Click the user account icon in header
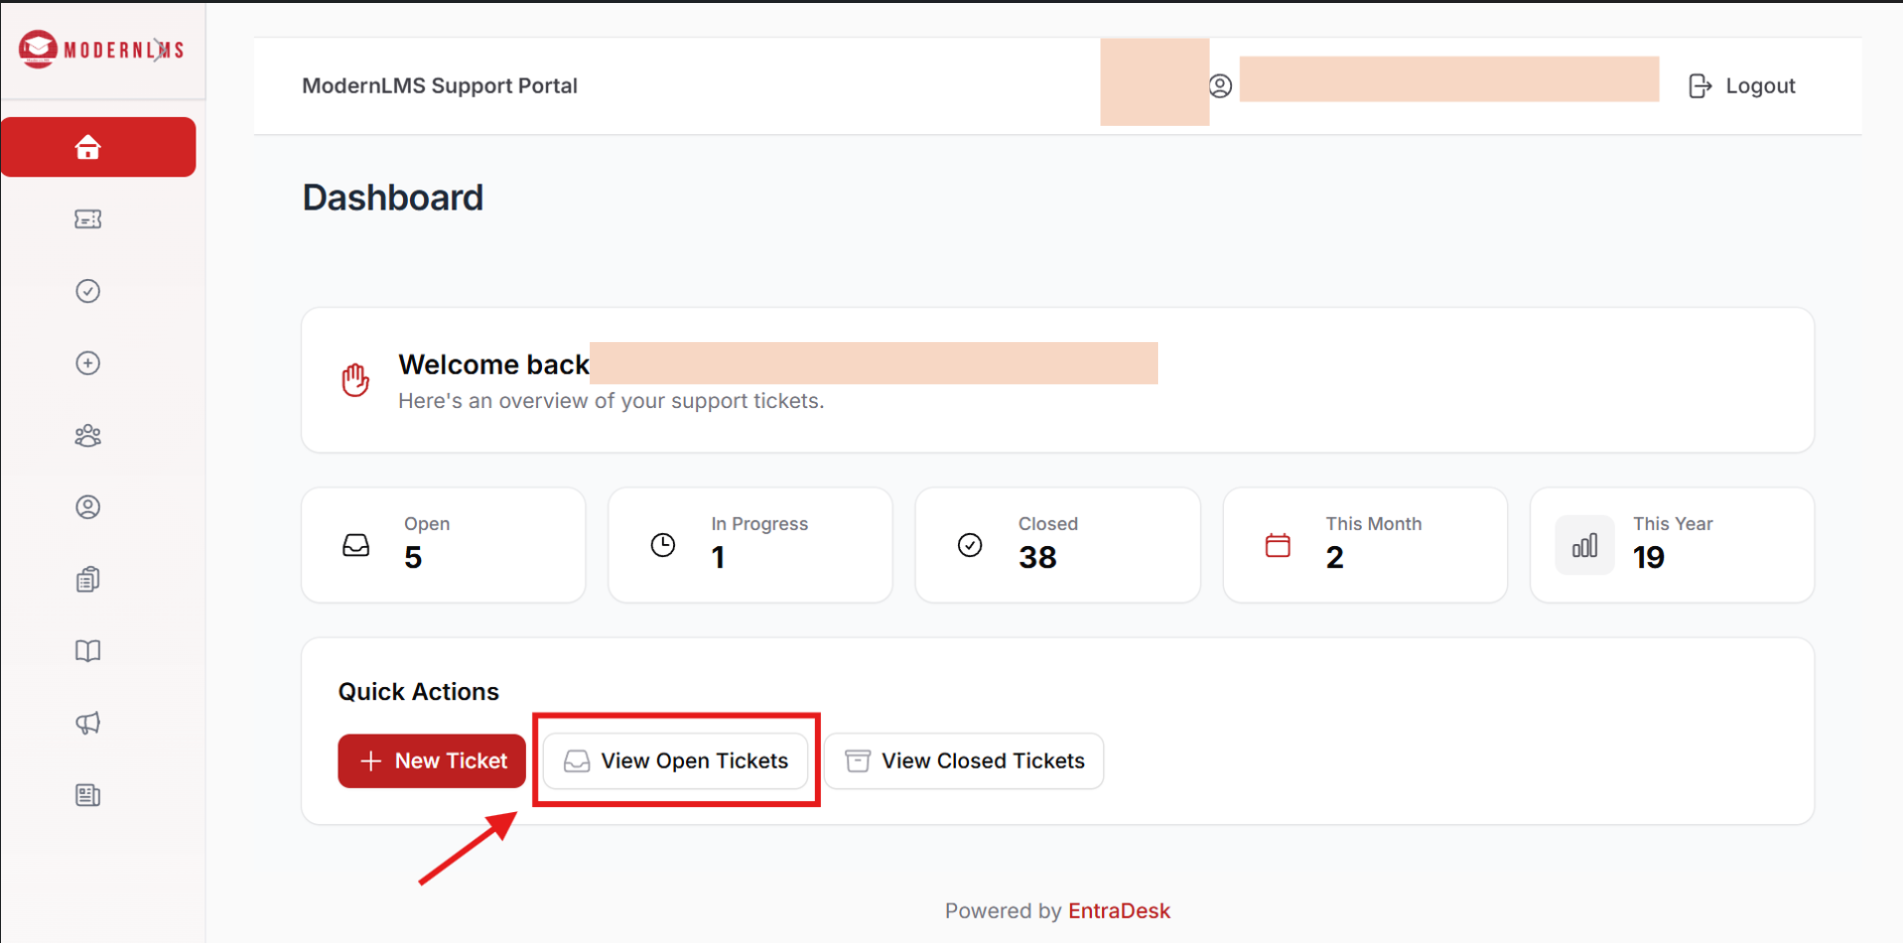Screen dimensions: 1903x943 pyautogui.click(x=1220, y=86)
